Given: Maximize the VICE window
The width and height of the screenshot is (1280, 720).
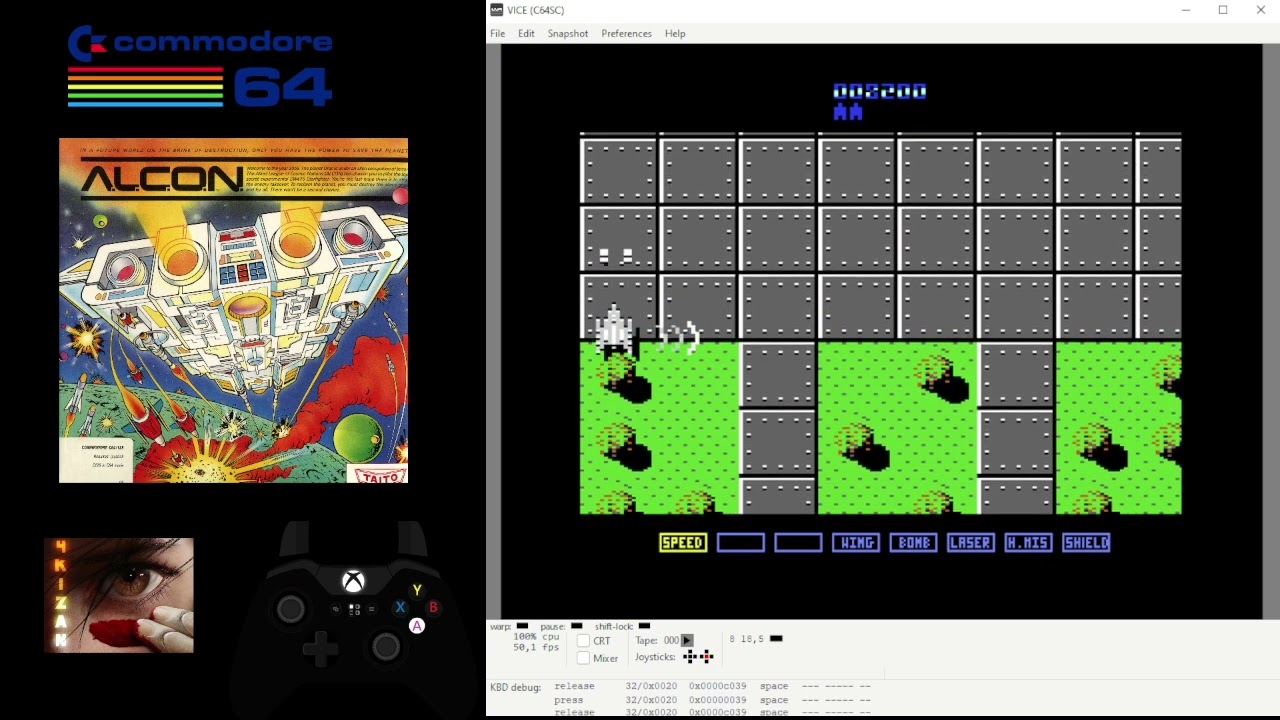Looking at the screenshot, I should click(1223, 10).
